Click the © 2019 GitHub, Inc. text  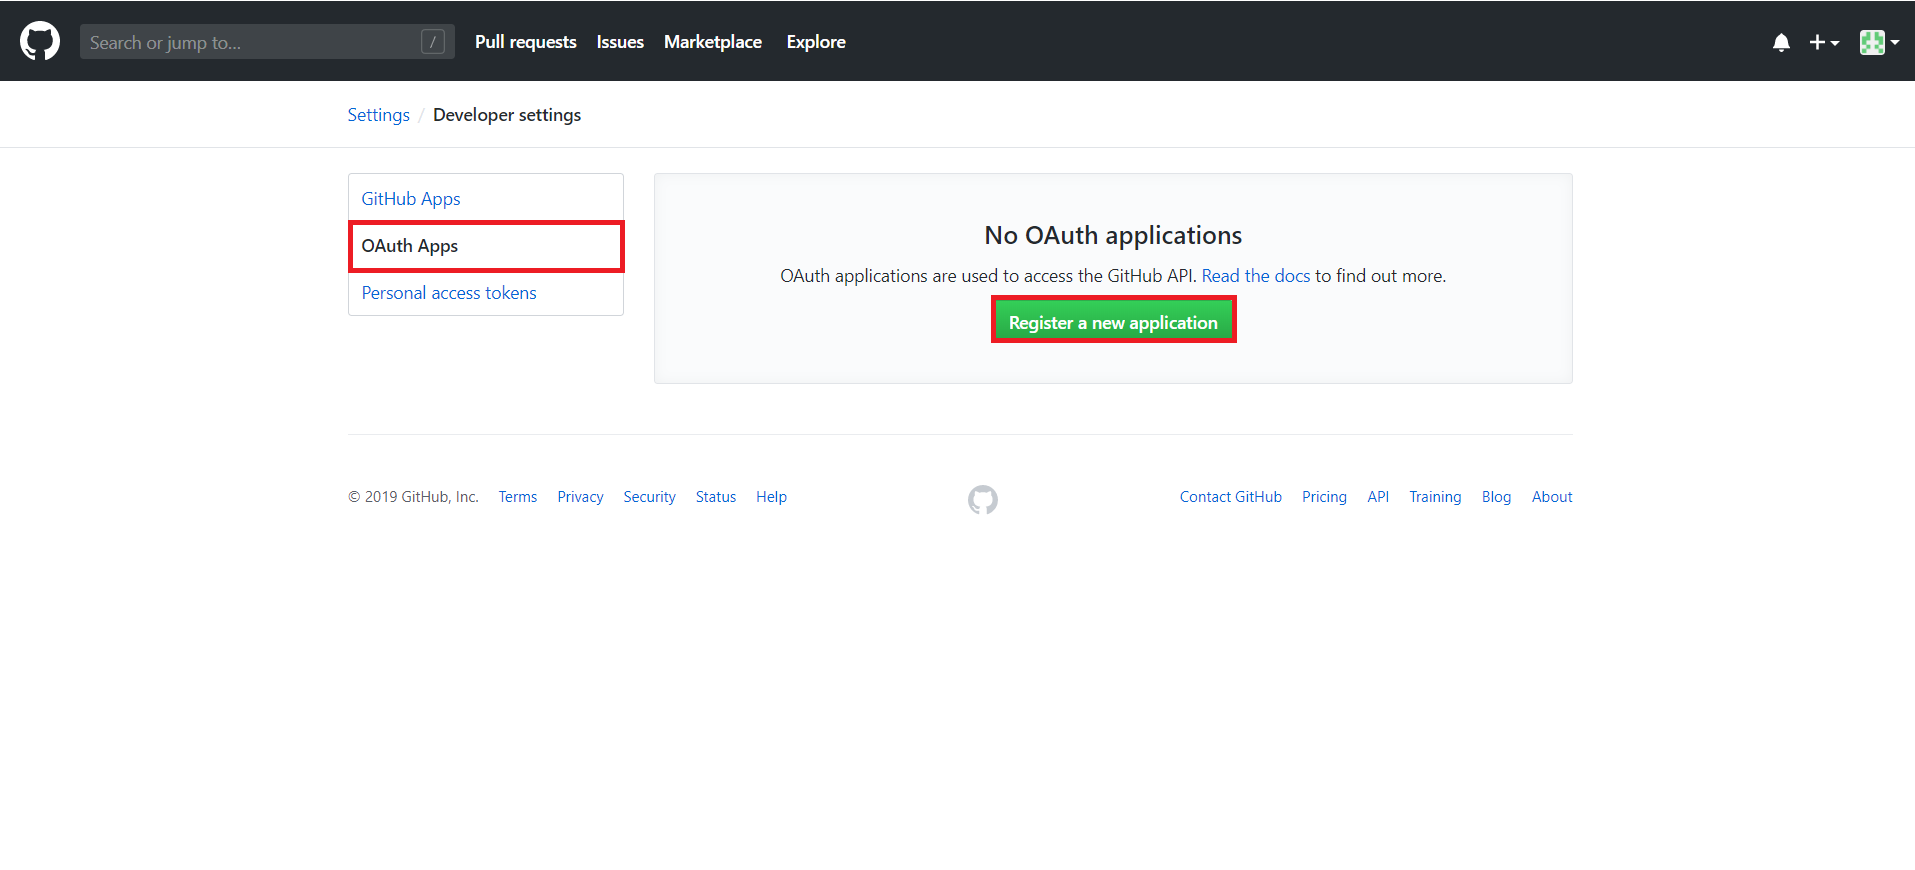(413, 497)
